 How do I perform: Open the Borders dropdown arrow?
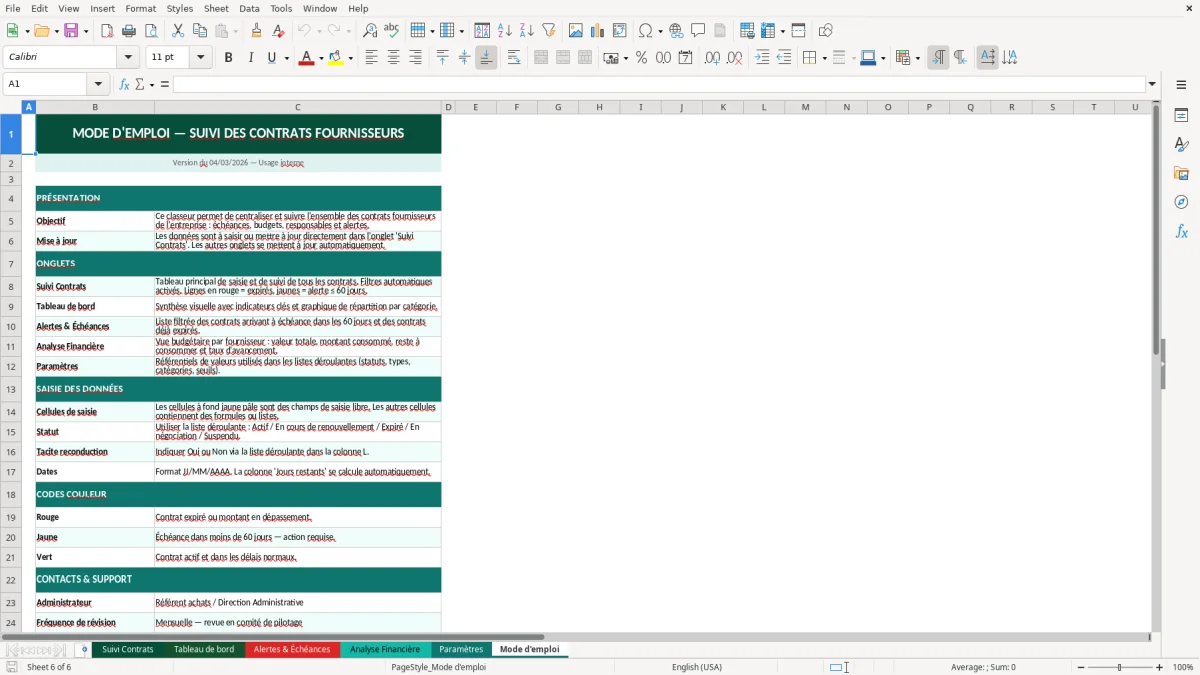click(x=823, y=58)
